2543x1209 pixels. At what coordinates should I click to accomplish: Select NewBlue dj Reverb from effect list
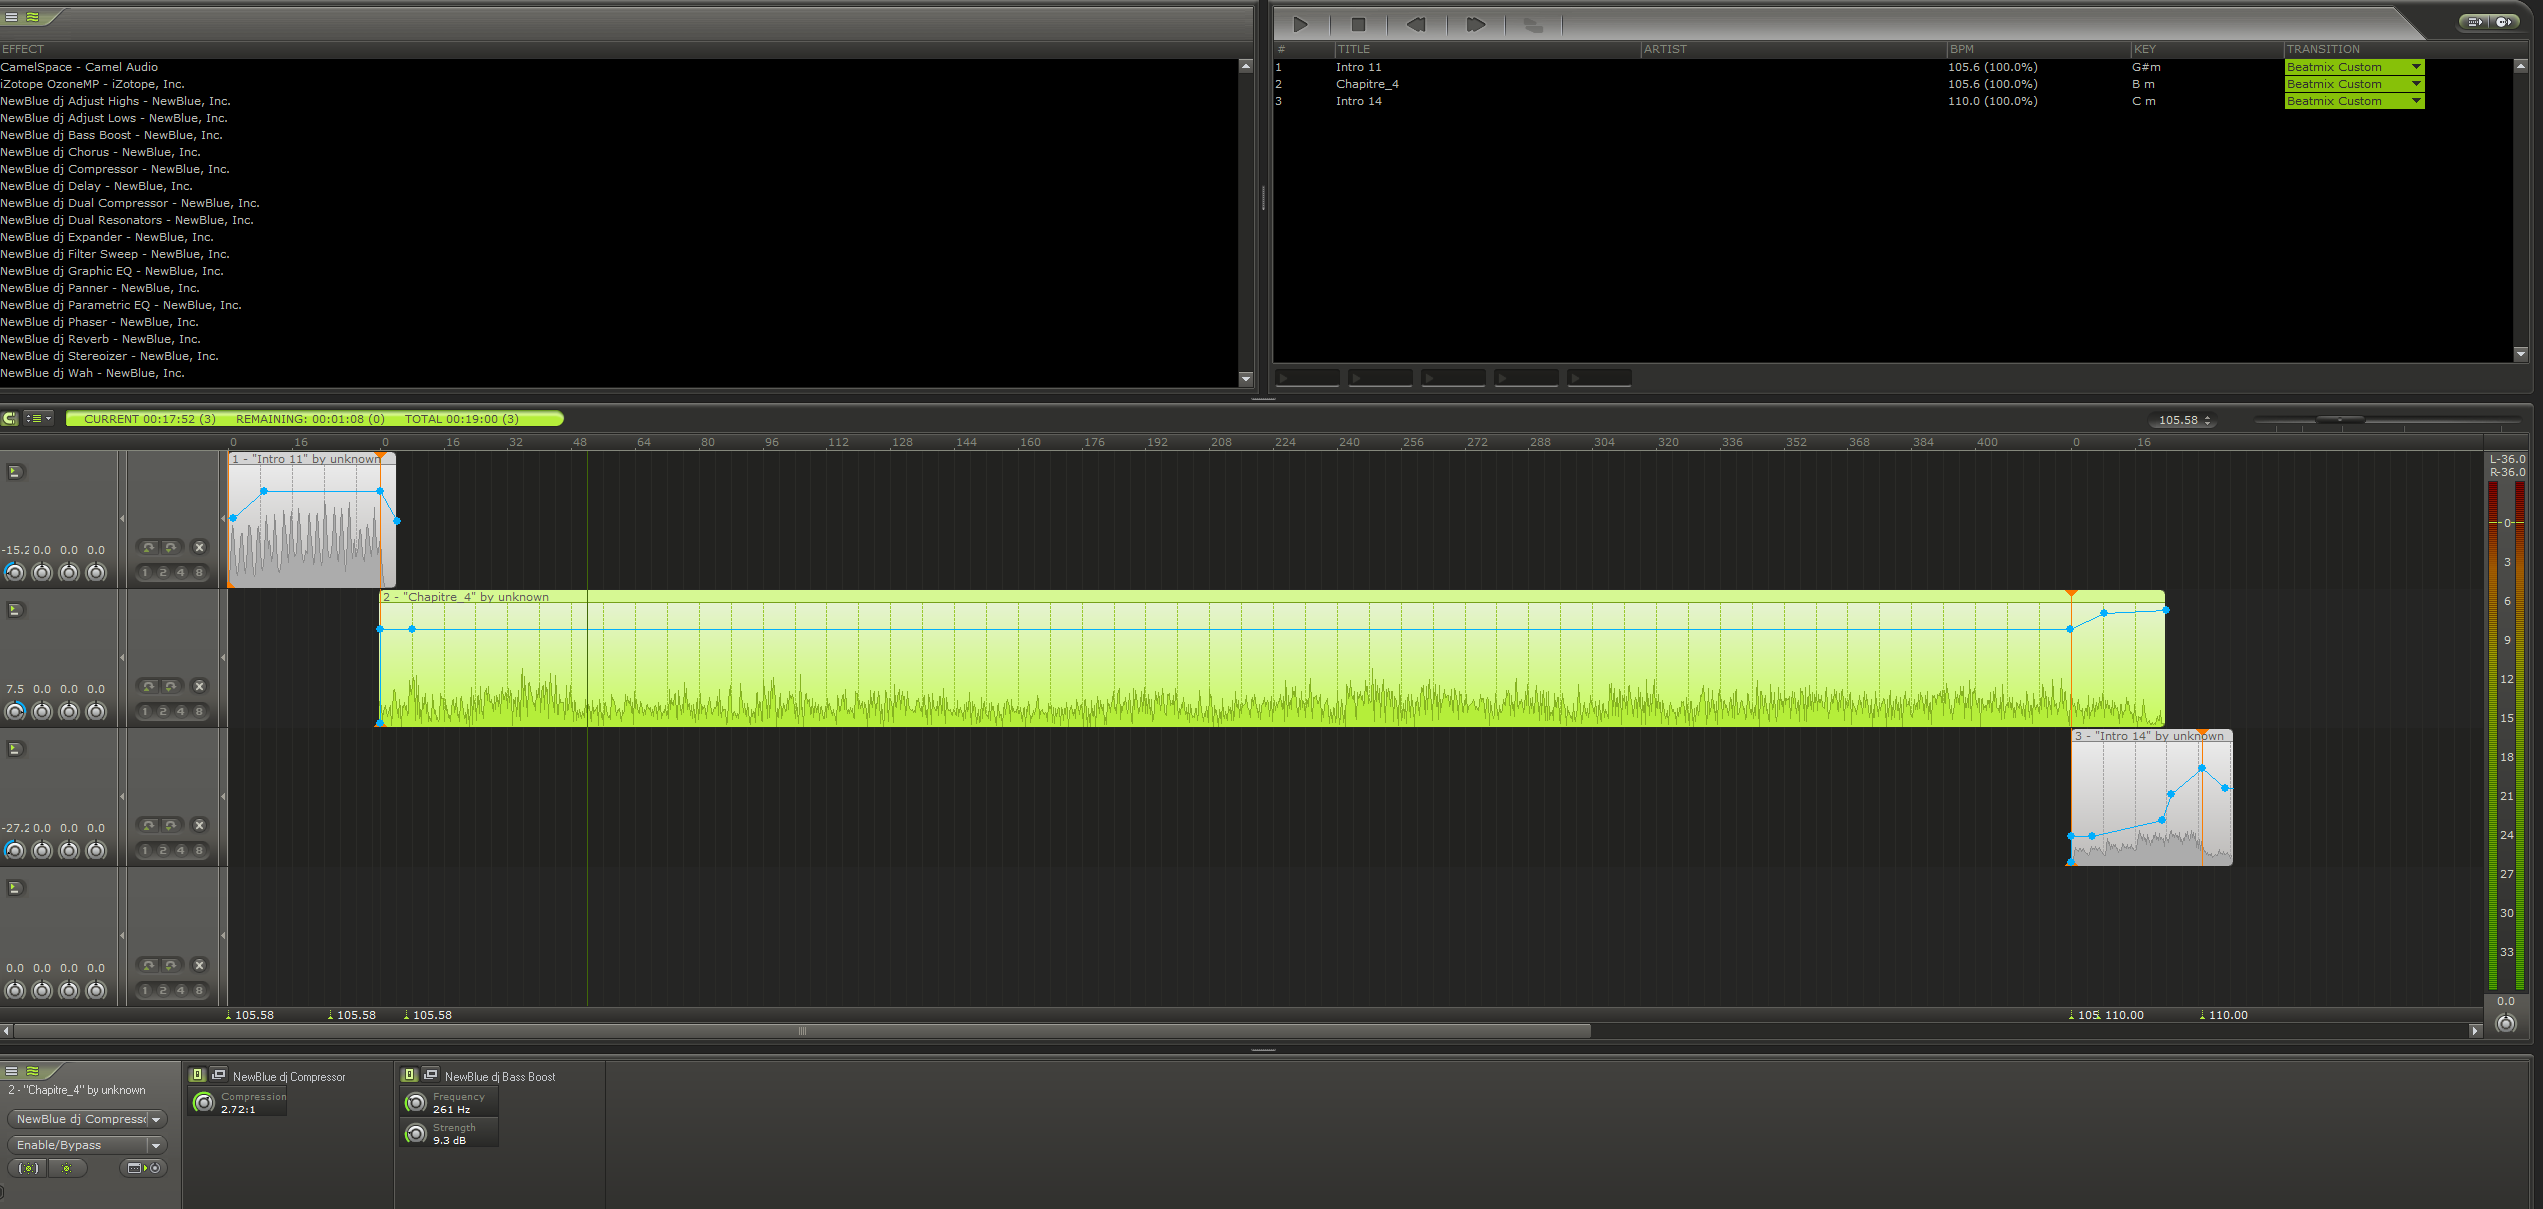click(100, 339)
